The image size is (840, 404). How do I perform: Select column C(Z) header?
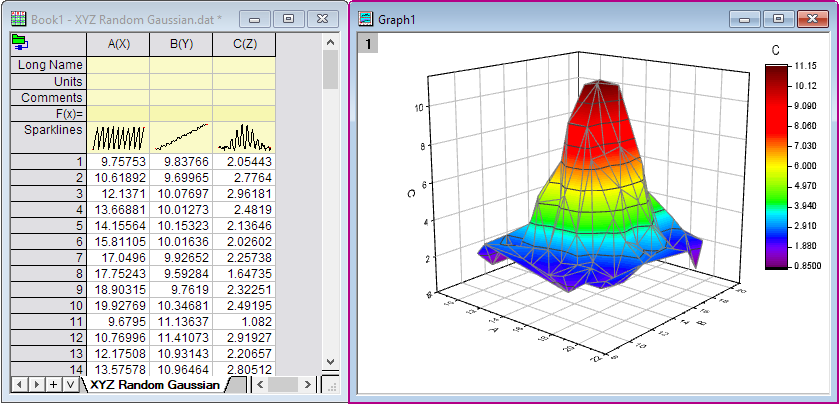tap(243, 44)
